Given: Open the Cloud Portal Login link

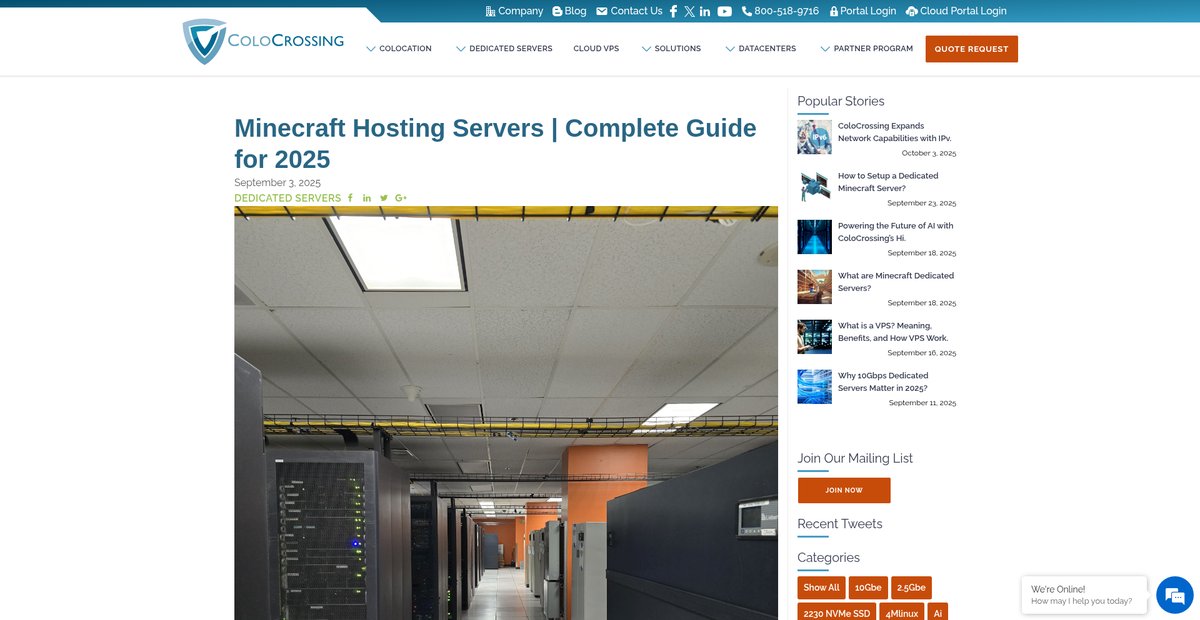Looking at the screenshot, I should coord(956,11).
